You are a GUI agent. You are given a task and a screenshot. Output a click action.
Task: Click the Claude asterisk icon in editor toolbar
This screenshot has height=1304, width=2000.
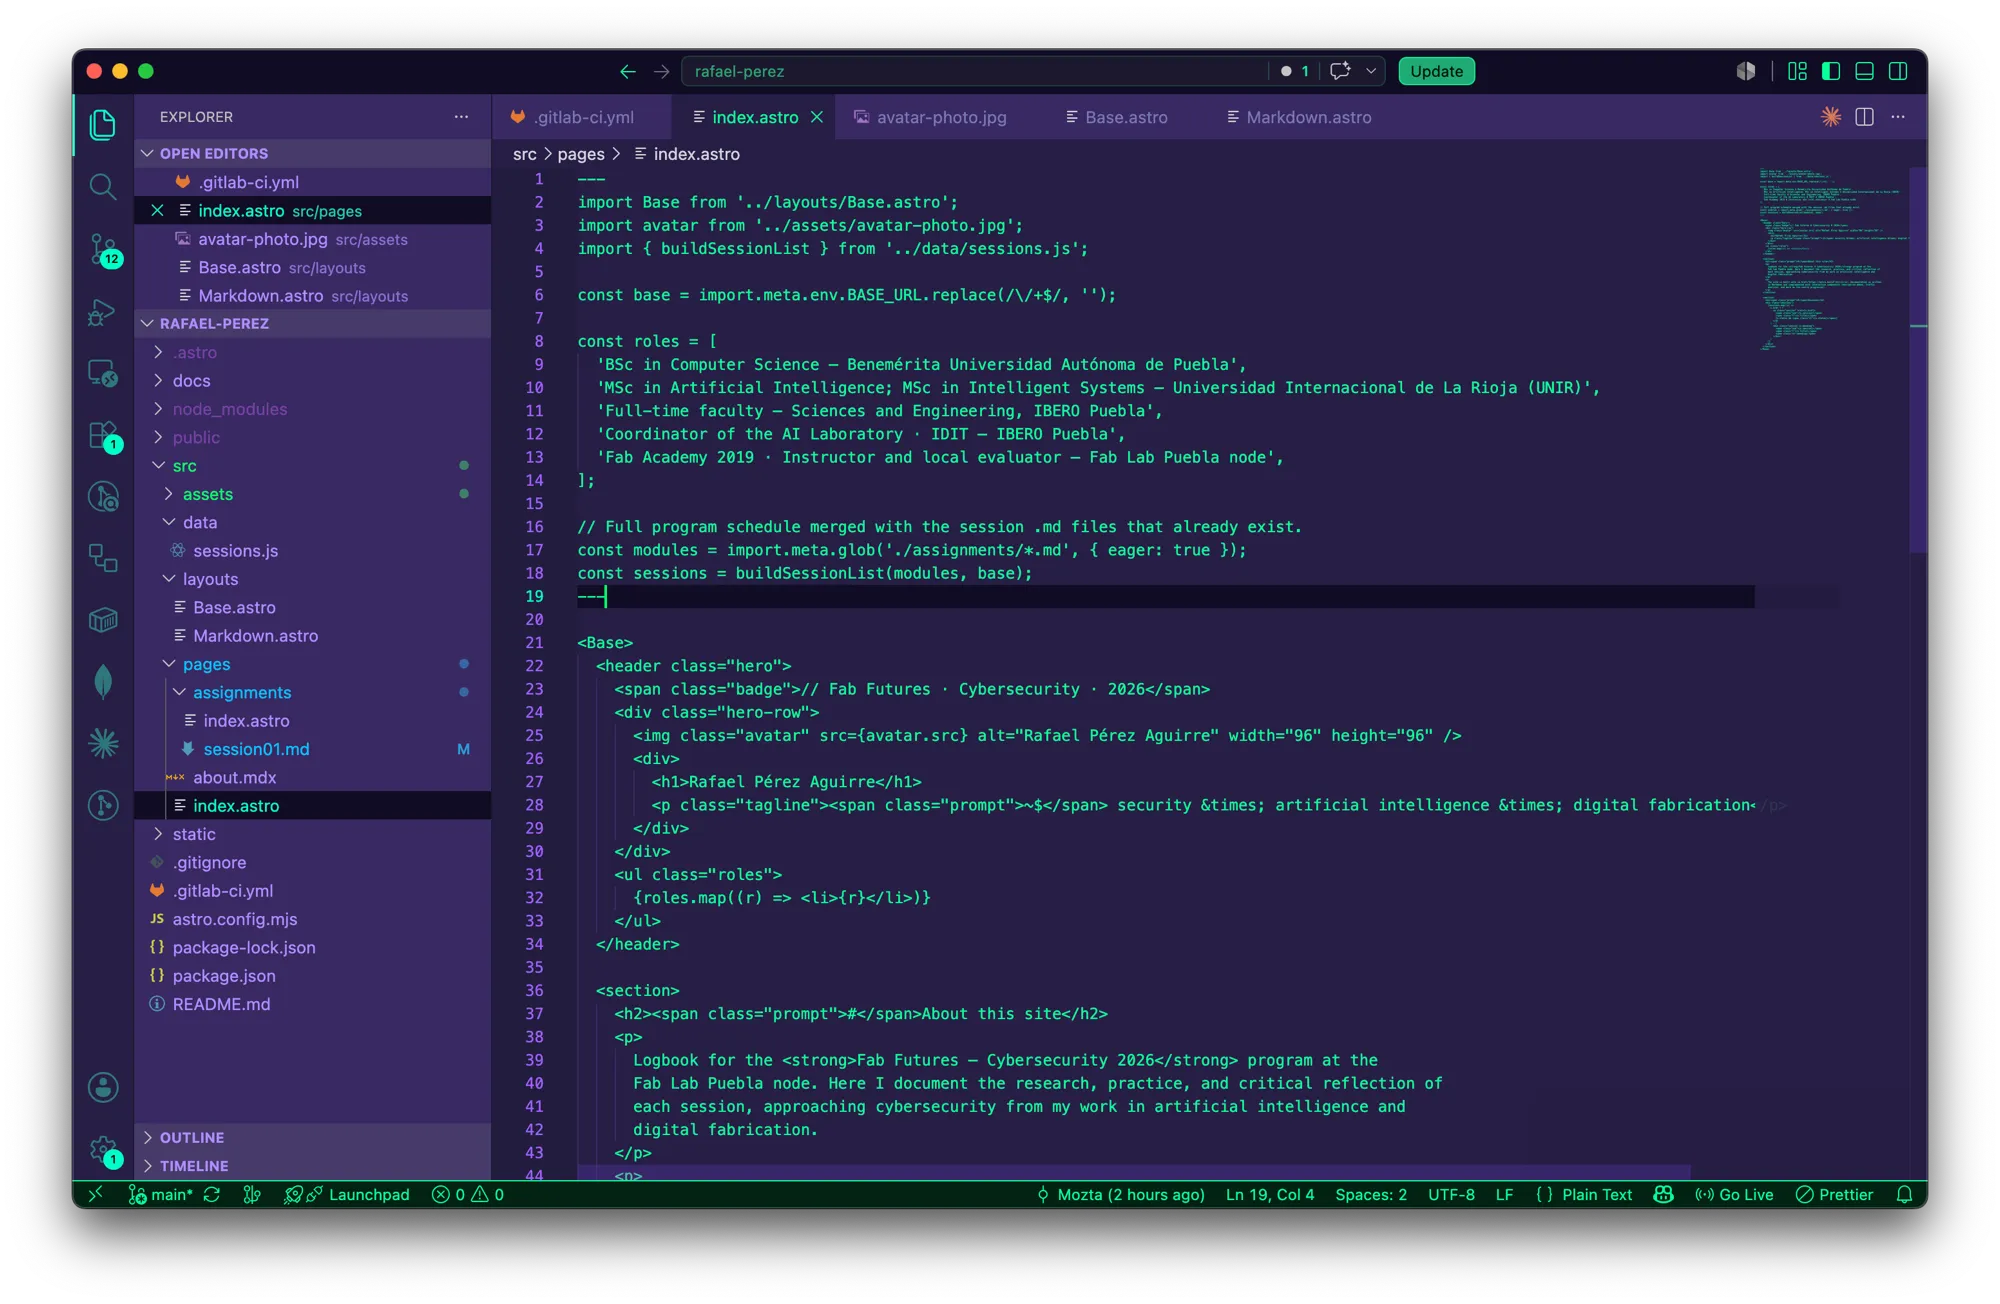1830,117
